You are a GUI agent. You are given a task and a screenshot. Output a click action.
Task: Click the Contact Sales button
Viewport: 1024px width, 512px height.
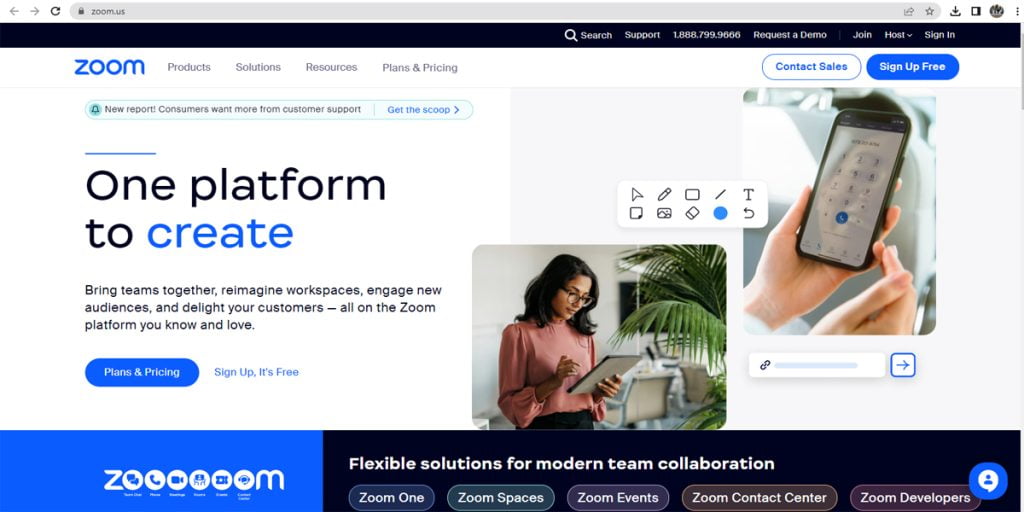pos(811,67)
